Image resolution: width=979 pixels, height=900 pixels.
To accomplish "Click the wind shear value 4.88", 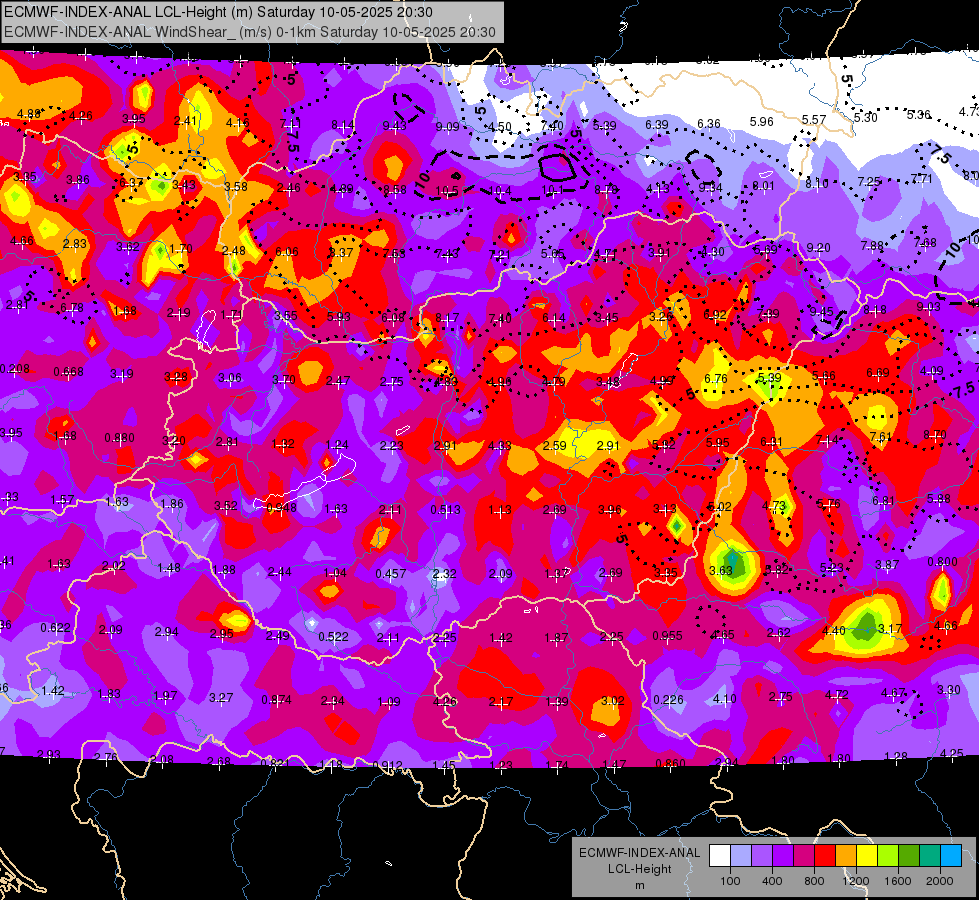I will click(29, 114).
